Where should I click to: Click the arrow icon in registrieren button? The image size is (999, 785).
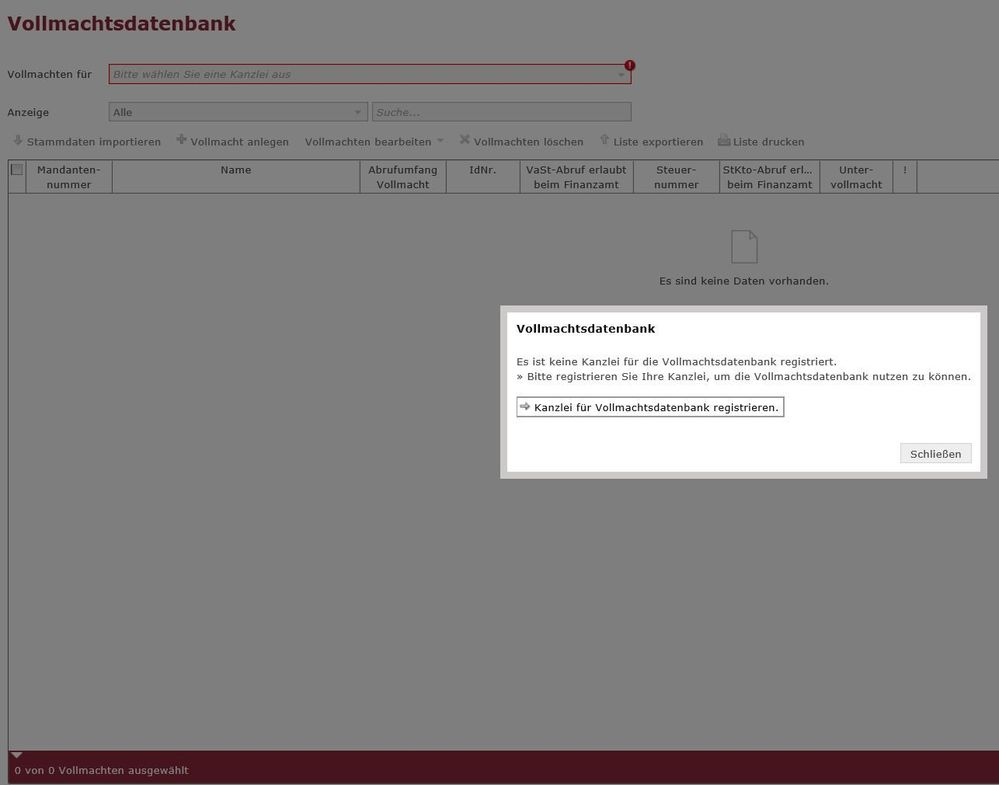pos(525,406)
